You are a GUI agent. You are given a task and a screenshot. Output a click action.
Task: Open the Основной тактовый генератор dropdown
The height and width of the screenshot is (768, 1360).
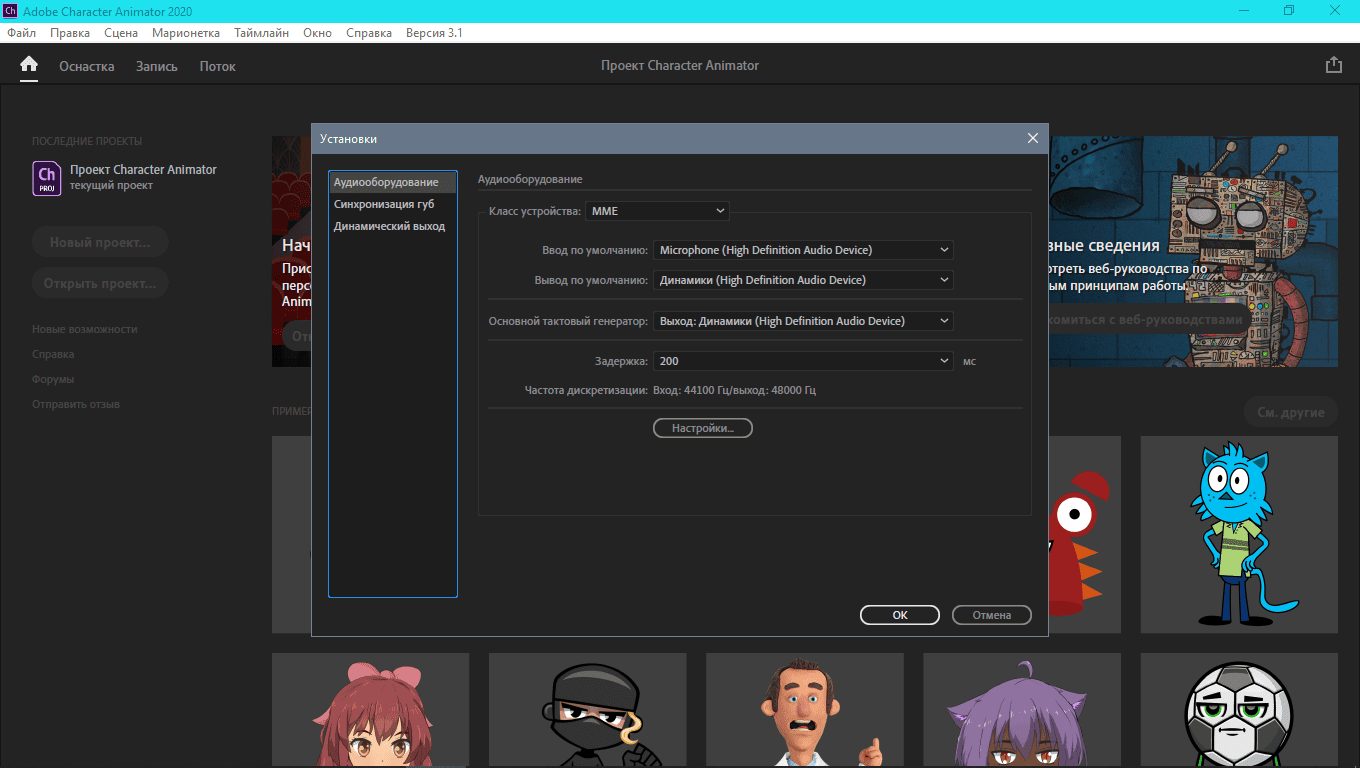(x=803, y=321)
